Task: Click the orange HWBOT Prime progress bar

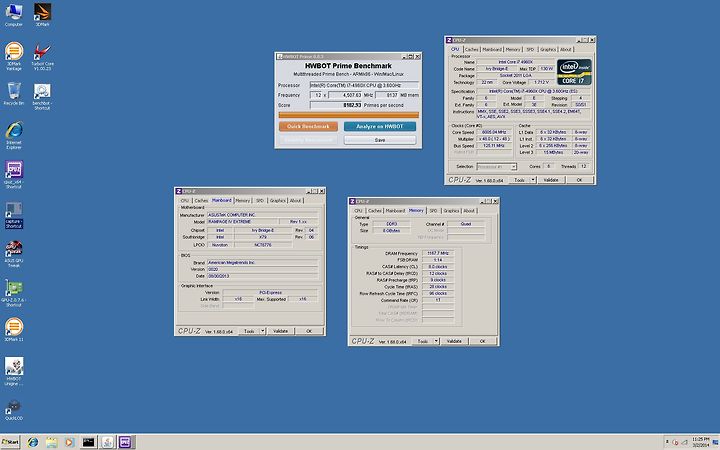Action: (349, 115)
